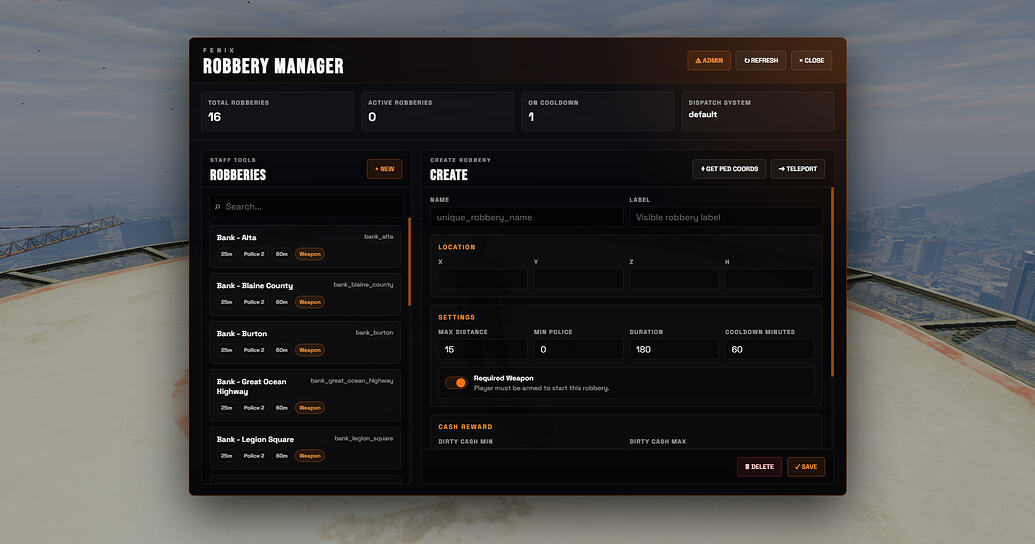Click the Dispatch System default card
Screen dimensions: 1035x544
tap(758, 111)
